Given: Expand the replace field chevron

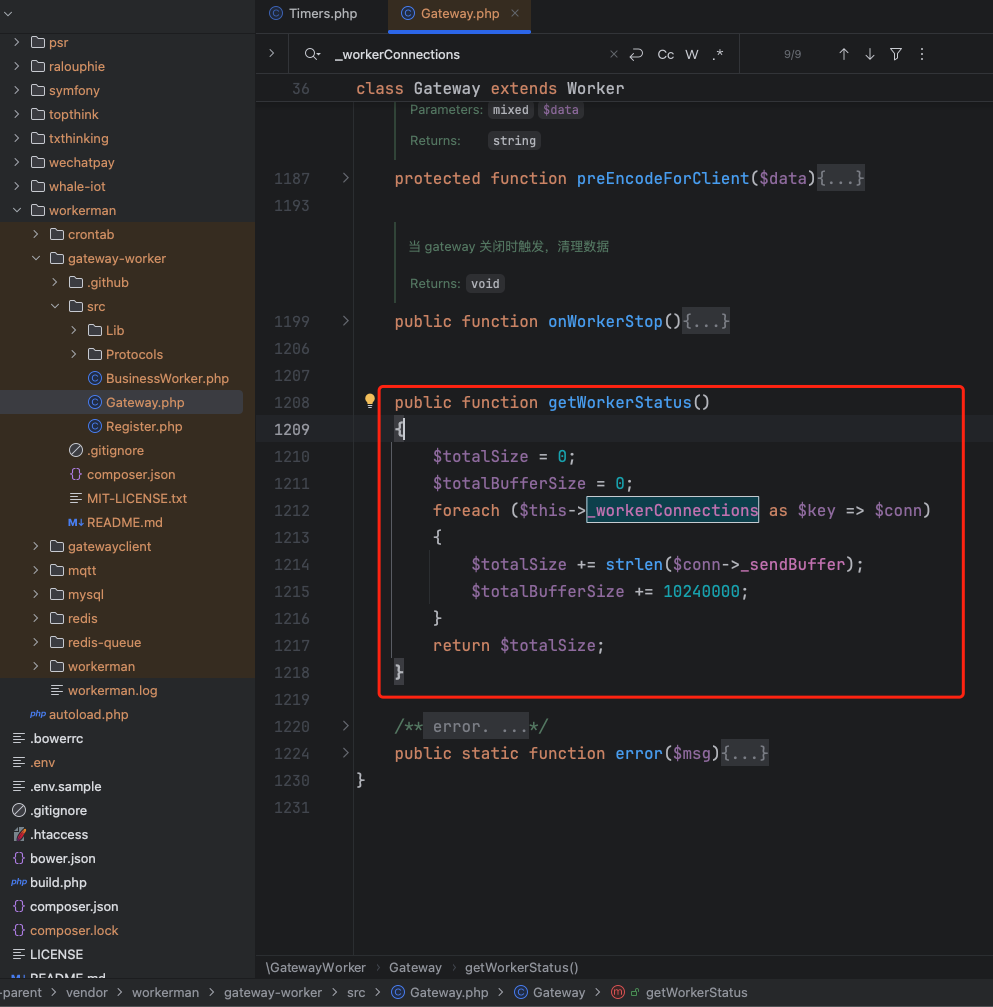Looking at the screenshot, I should coord(271,54).
